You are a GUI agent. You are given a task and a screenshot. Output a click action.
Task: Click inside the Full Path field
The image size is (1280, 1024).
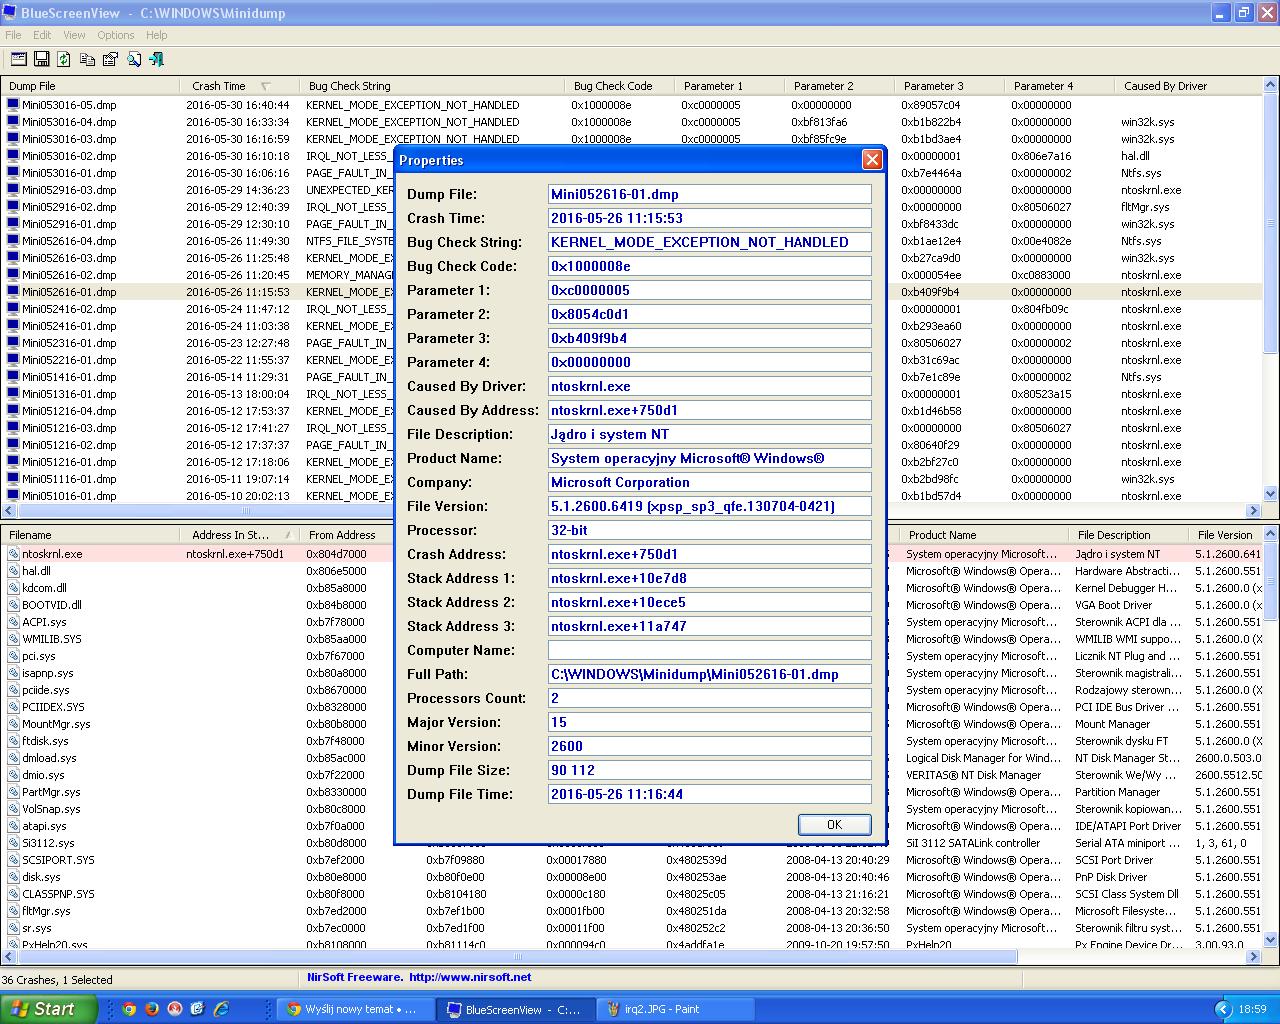(709, 674)
